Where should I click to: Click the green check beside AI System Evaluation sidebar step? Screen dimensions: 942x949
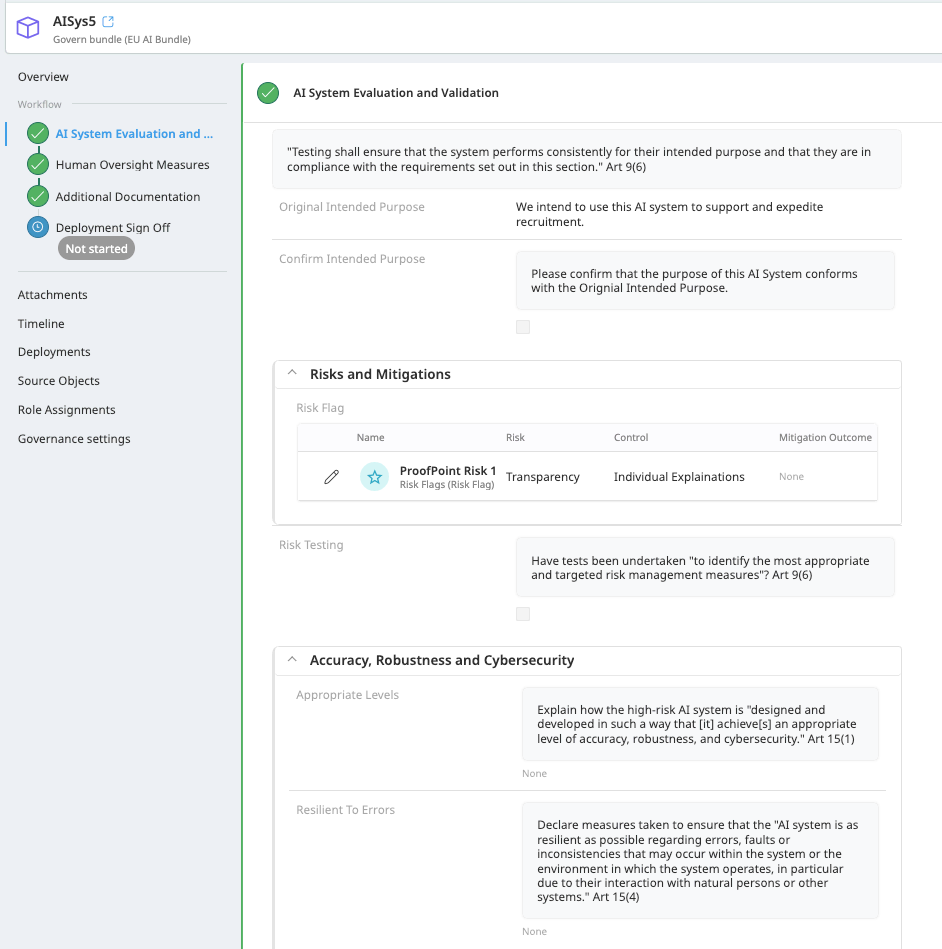37,132
